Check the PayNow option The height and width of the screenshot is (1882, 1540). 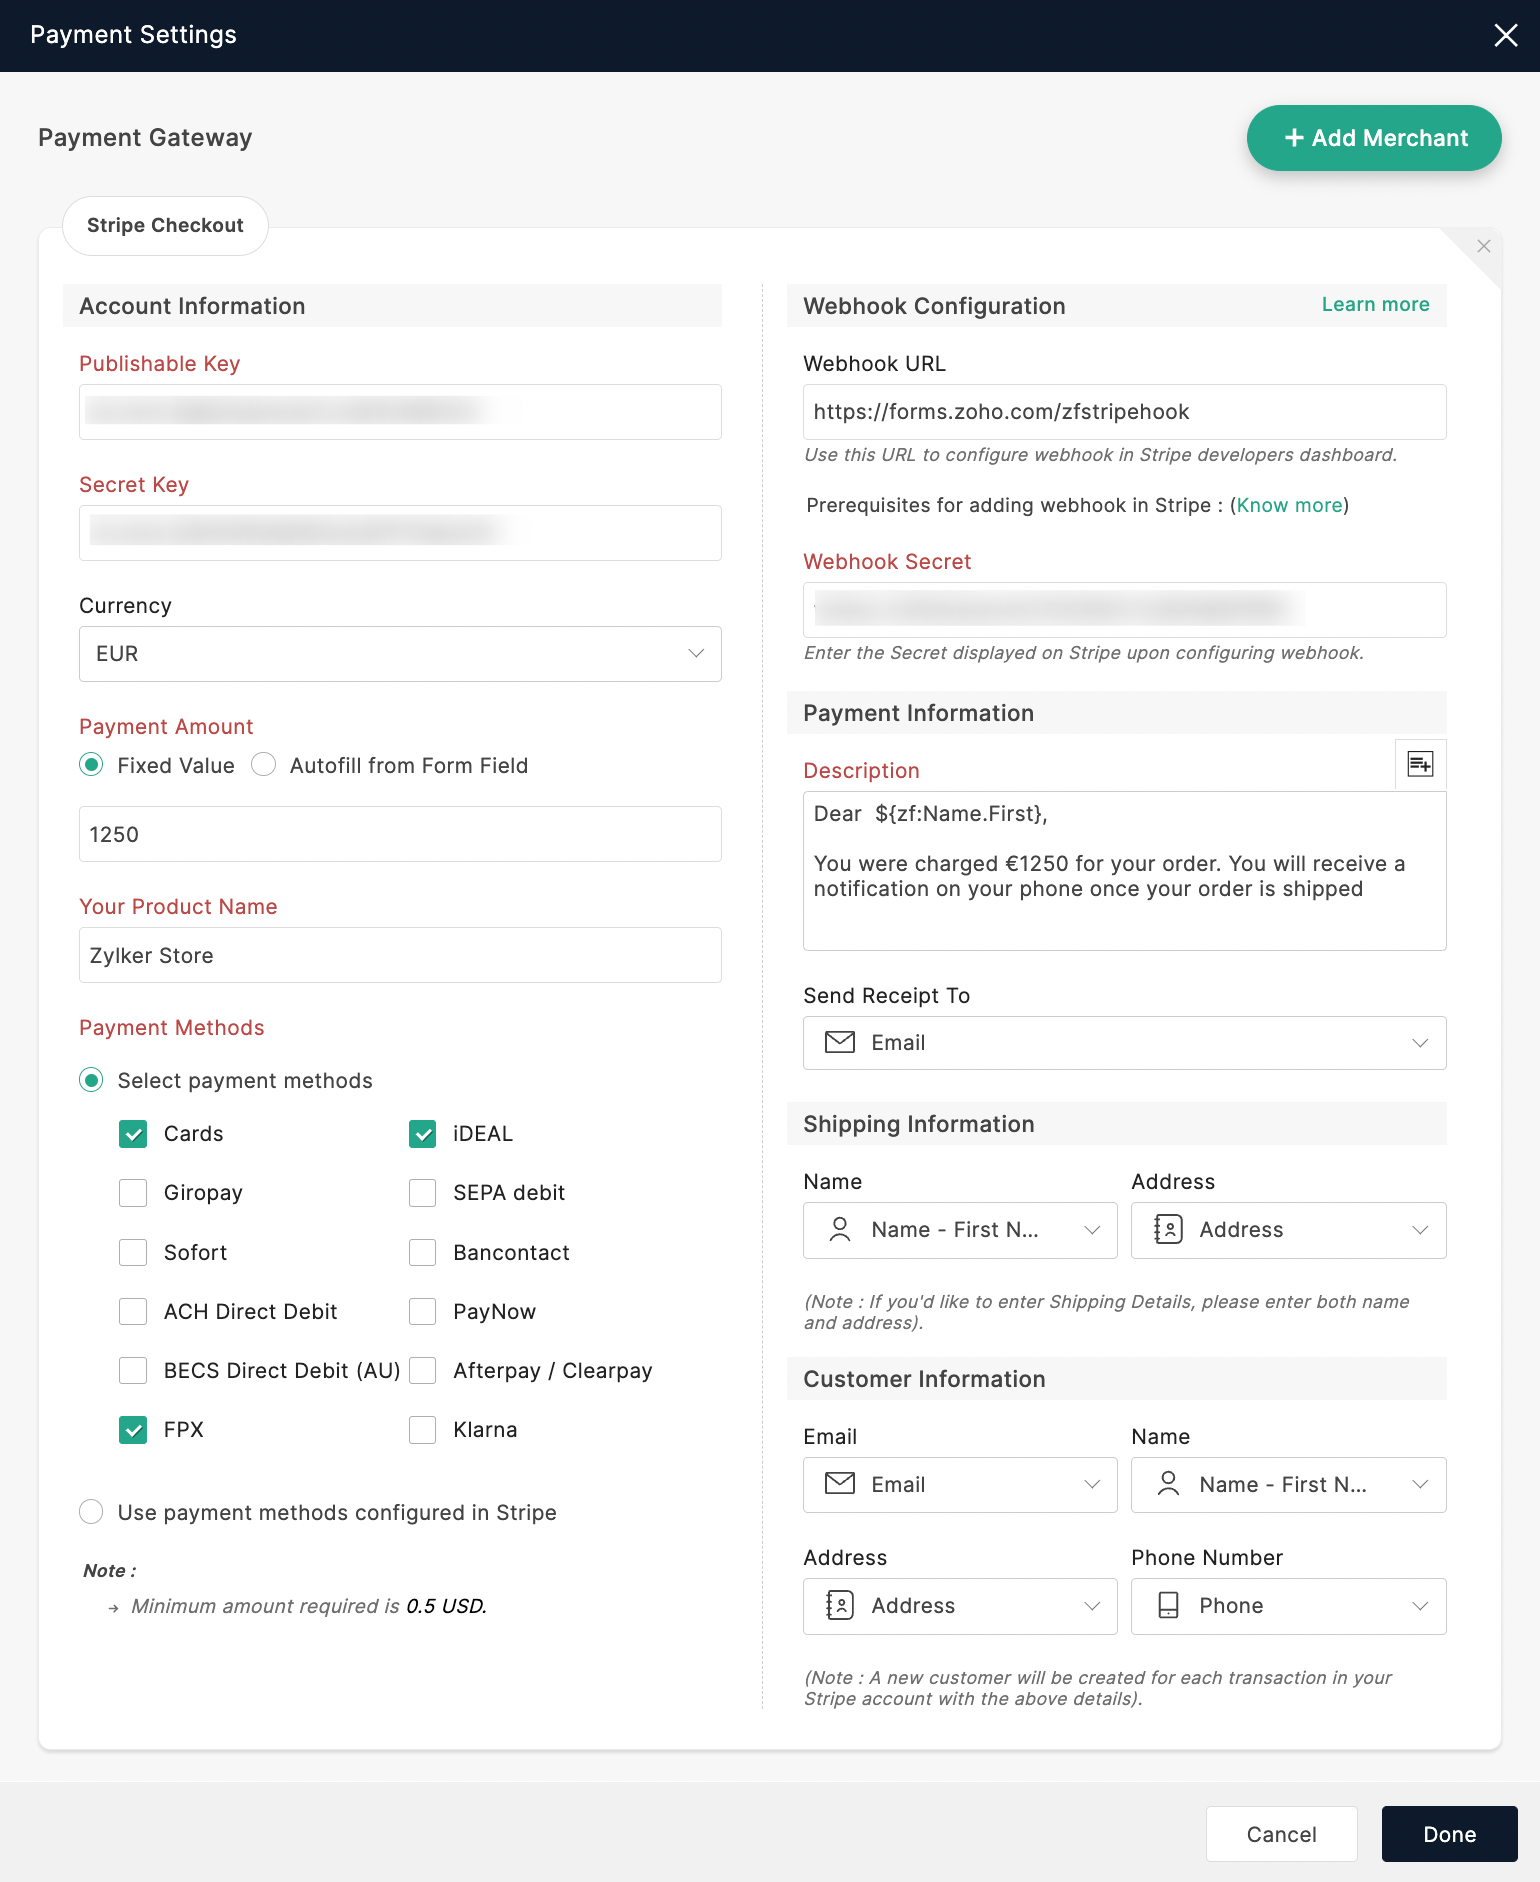pos(423,1312)
